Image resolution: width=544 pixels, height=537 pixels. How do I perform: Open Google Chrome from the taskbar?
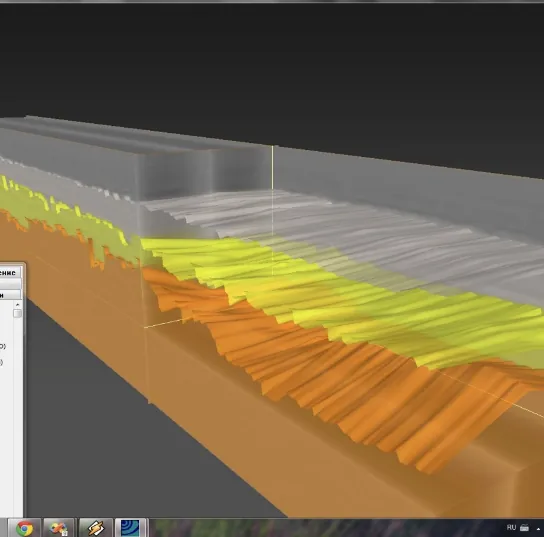coord(25,529)
